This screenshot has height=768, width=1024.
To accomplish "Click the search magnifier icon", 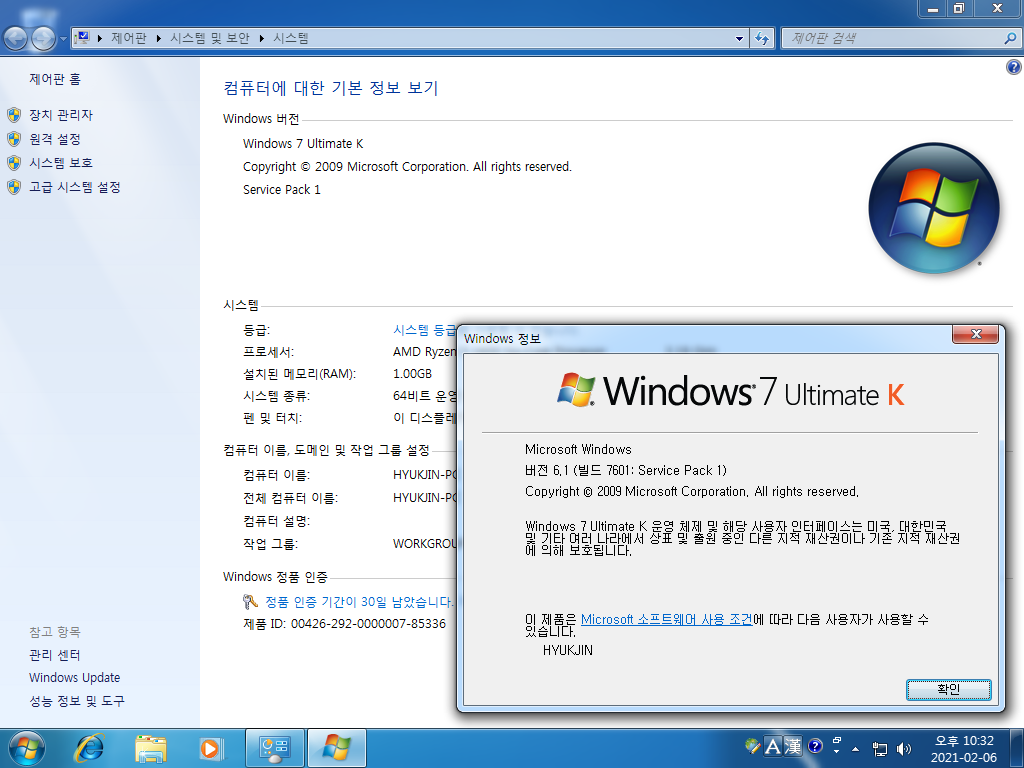I will (1010, 38).
